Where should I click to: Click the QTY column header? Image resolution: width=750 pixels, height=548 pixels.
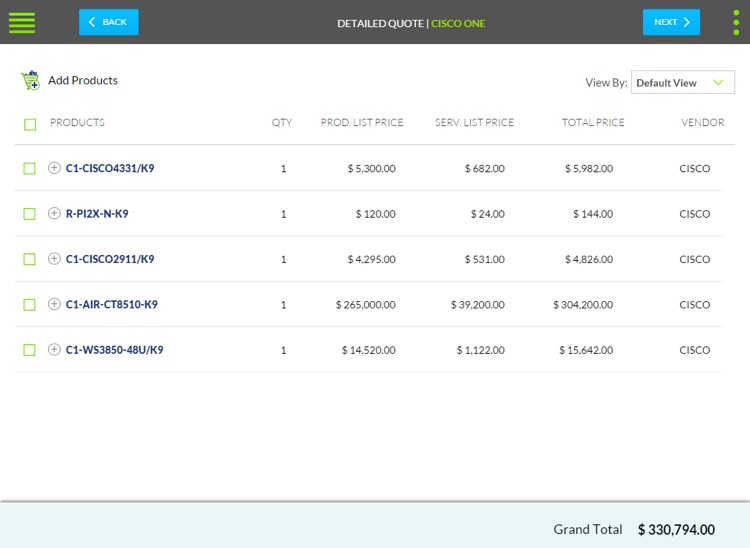coord(282,122)
